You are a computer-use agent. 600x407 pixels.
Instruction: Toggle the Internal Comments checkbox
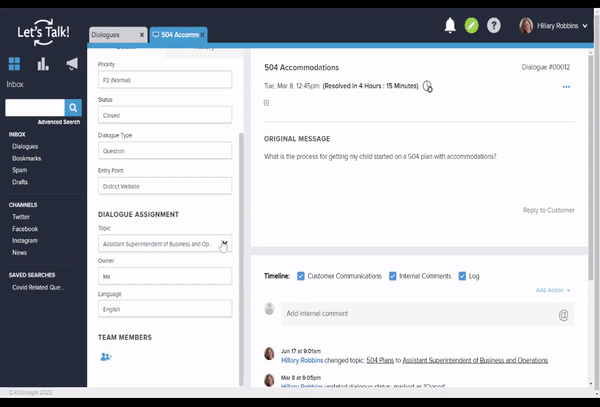393,276
